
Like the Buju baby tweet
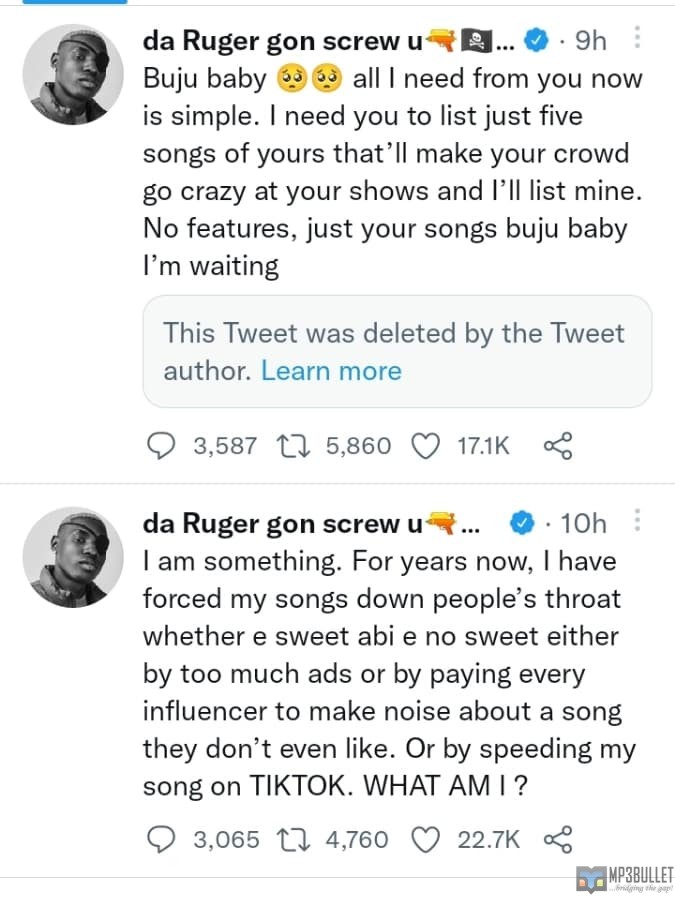click(x=426, y=446)
